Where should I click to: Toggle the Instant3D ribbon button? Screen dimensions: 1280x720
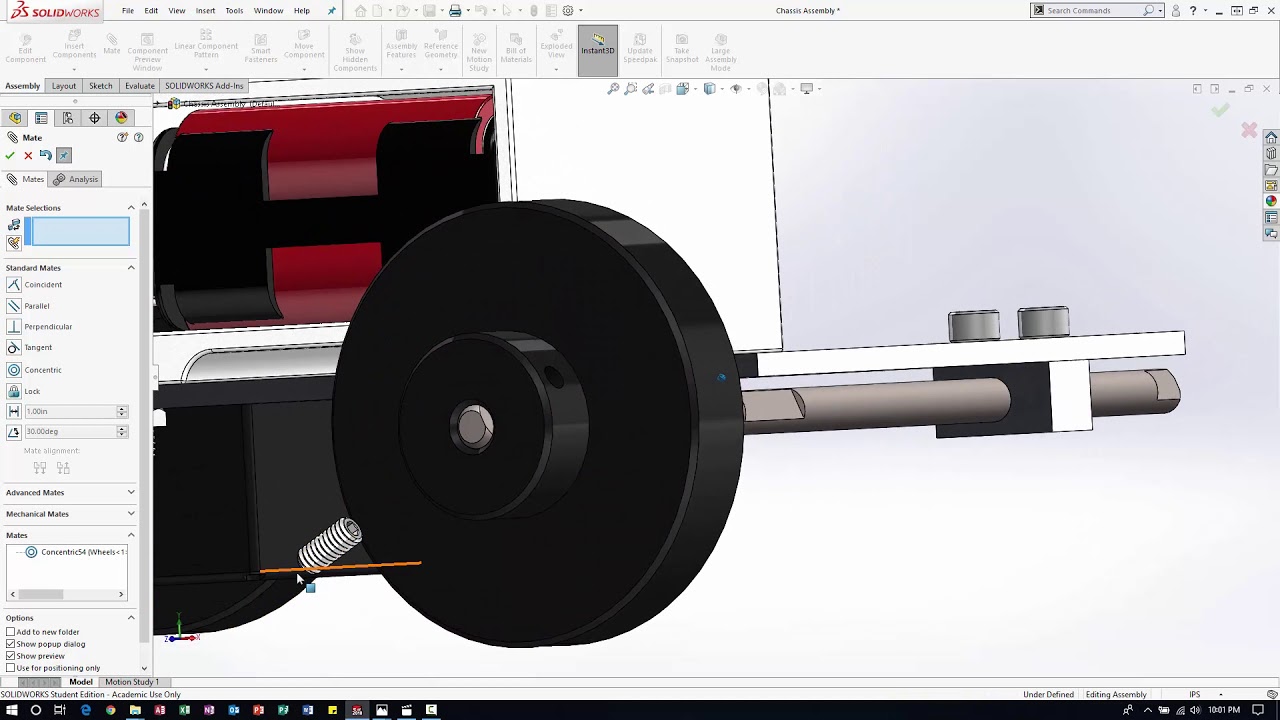pos(598,50)
